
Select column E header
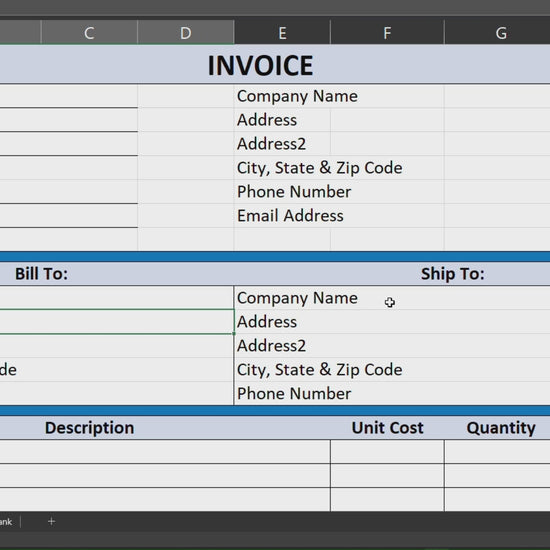pyautogui.click(x=282, y=33)
